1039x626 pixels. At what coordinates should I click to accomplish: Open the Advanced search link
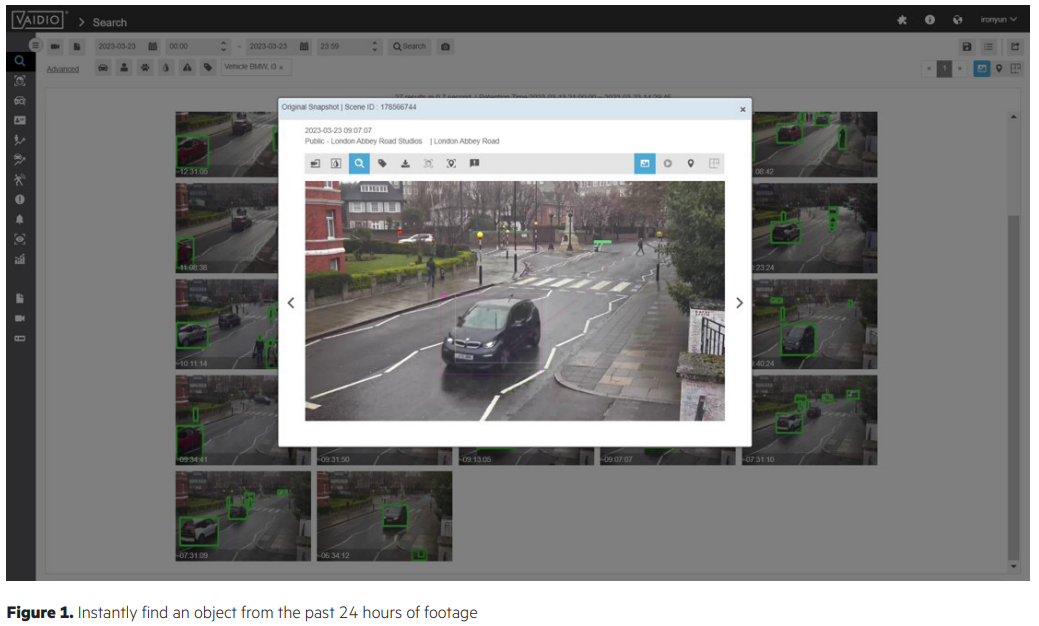62,69
